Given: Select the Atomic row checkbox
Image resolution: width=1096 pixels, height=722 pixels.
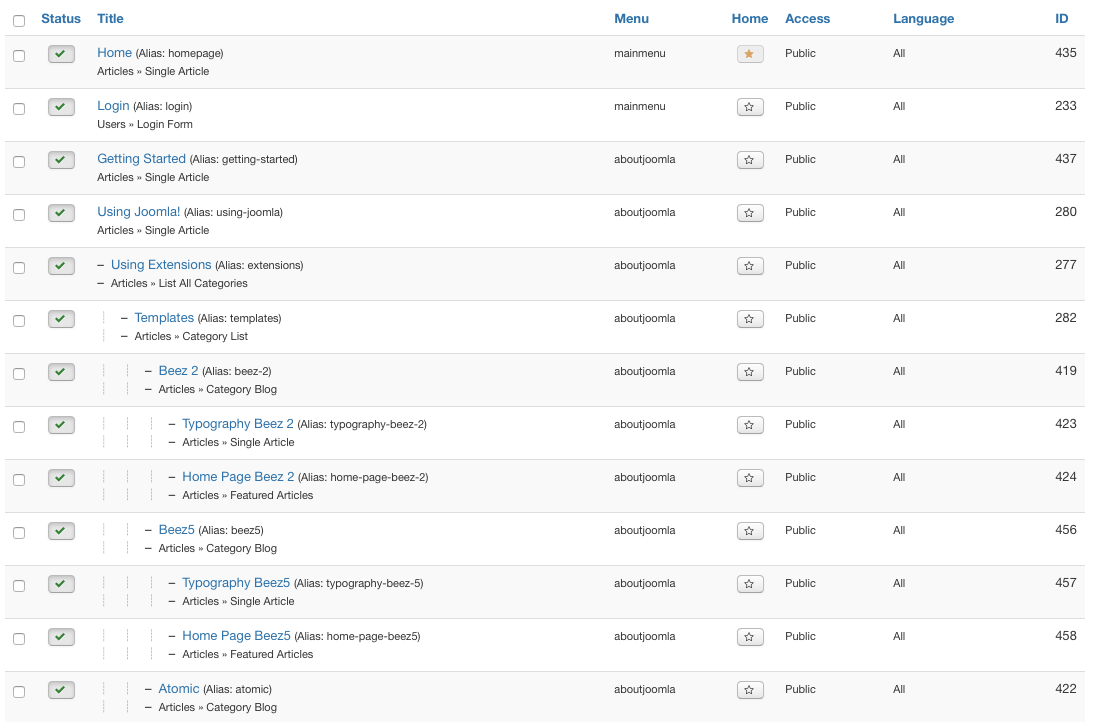Looking at the screenshot, I should (19, 692).
